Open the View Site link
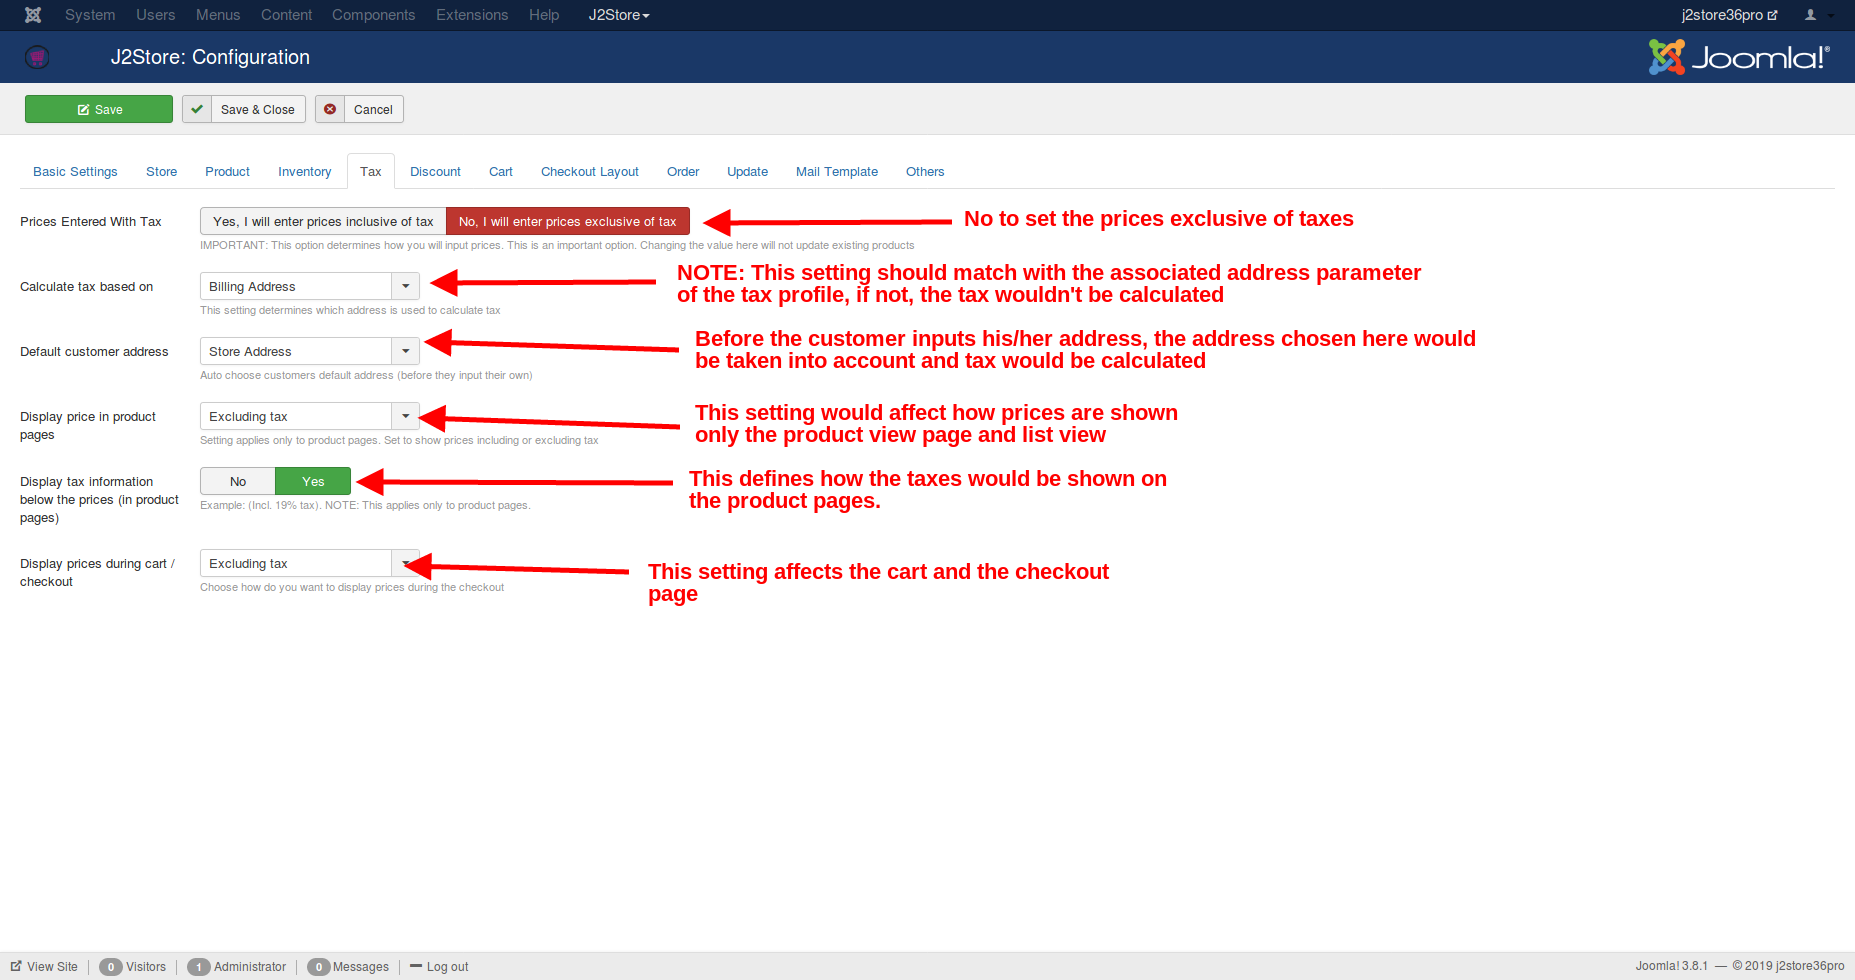The image size is (1855, 980). pos(45,967)
